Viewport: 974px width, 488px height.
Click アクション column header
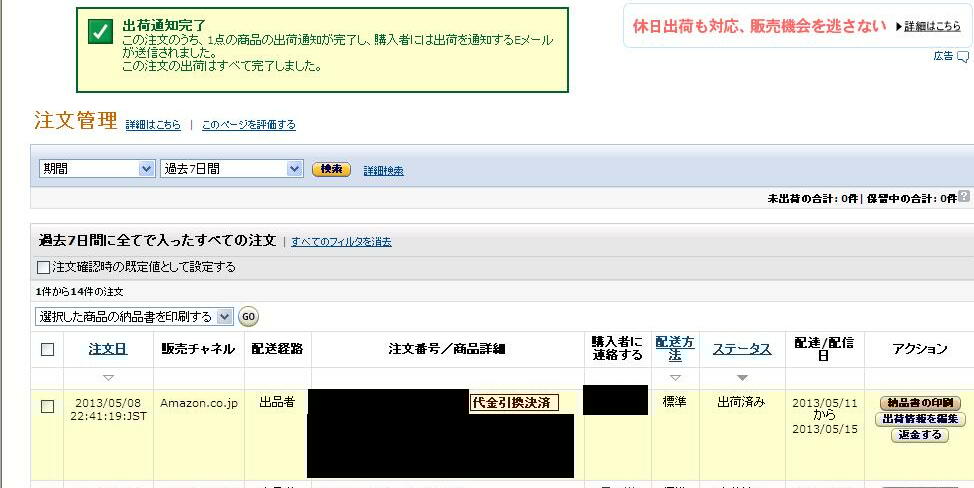[x=920, y=349]
